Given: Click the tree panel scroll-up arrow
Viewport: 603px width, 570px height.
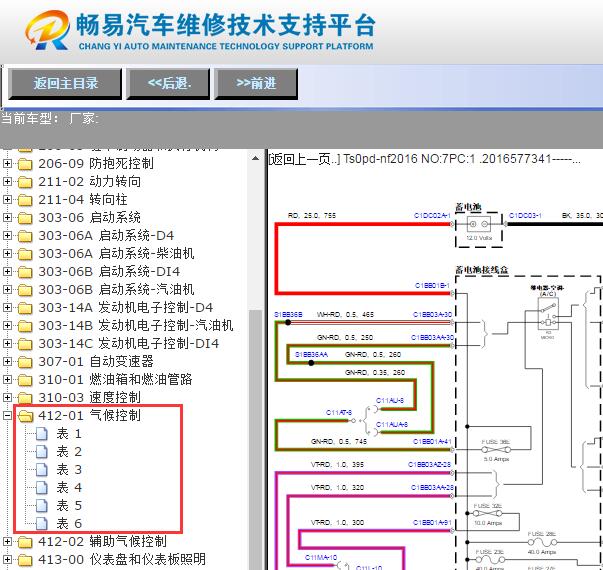Looking at the screenshot, I should click(255, 158).
